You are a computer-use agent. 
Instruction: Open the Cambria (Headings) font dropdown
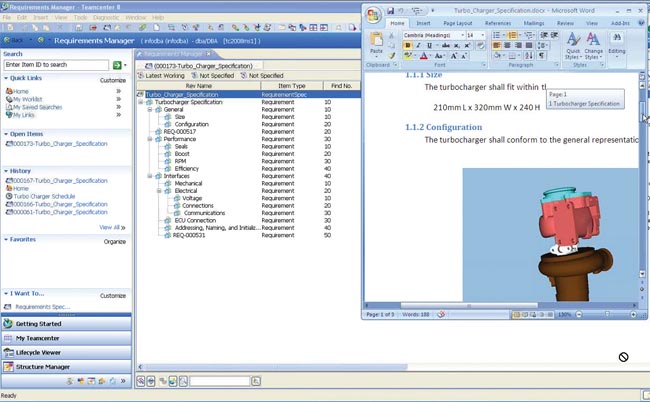tap(462, 35)
